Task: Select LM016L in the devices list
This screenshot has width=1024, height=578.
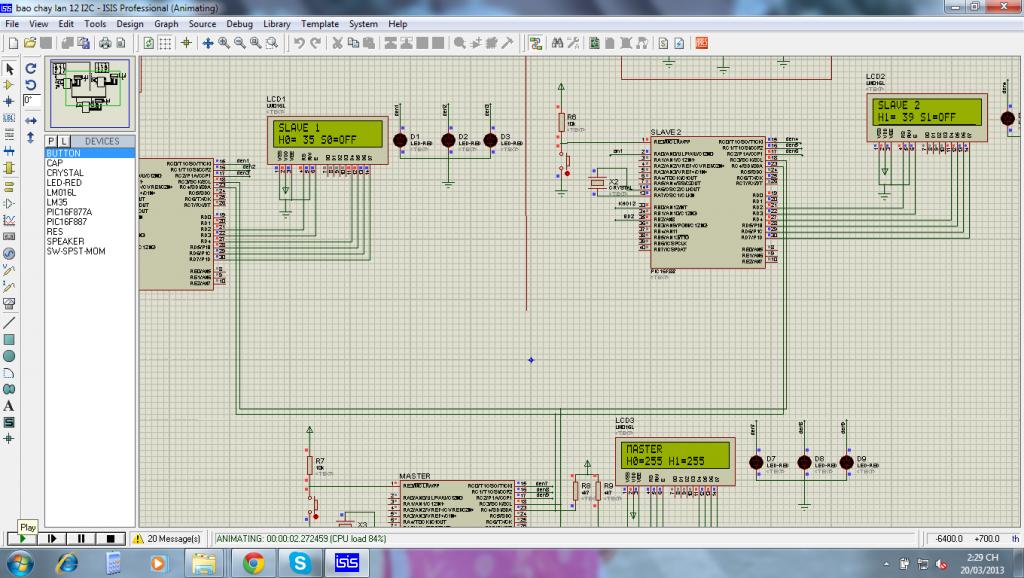Action: coord(63,192)
